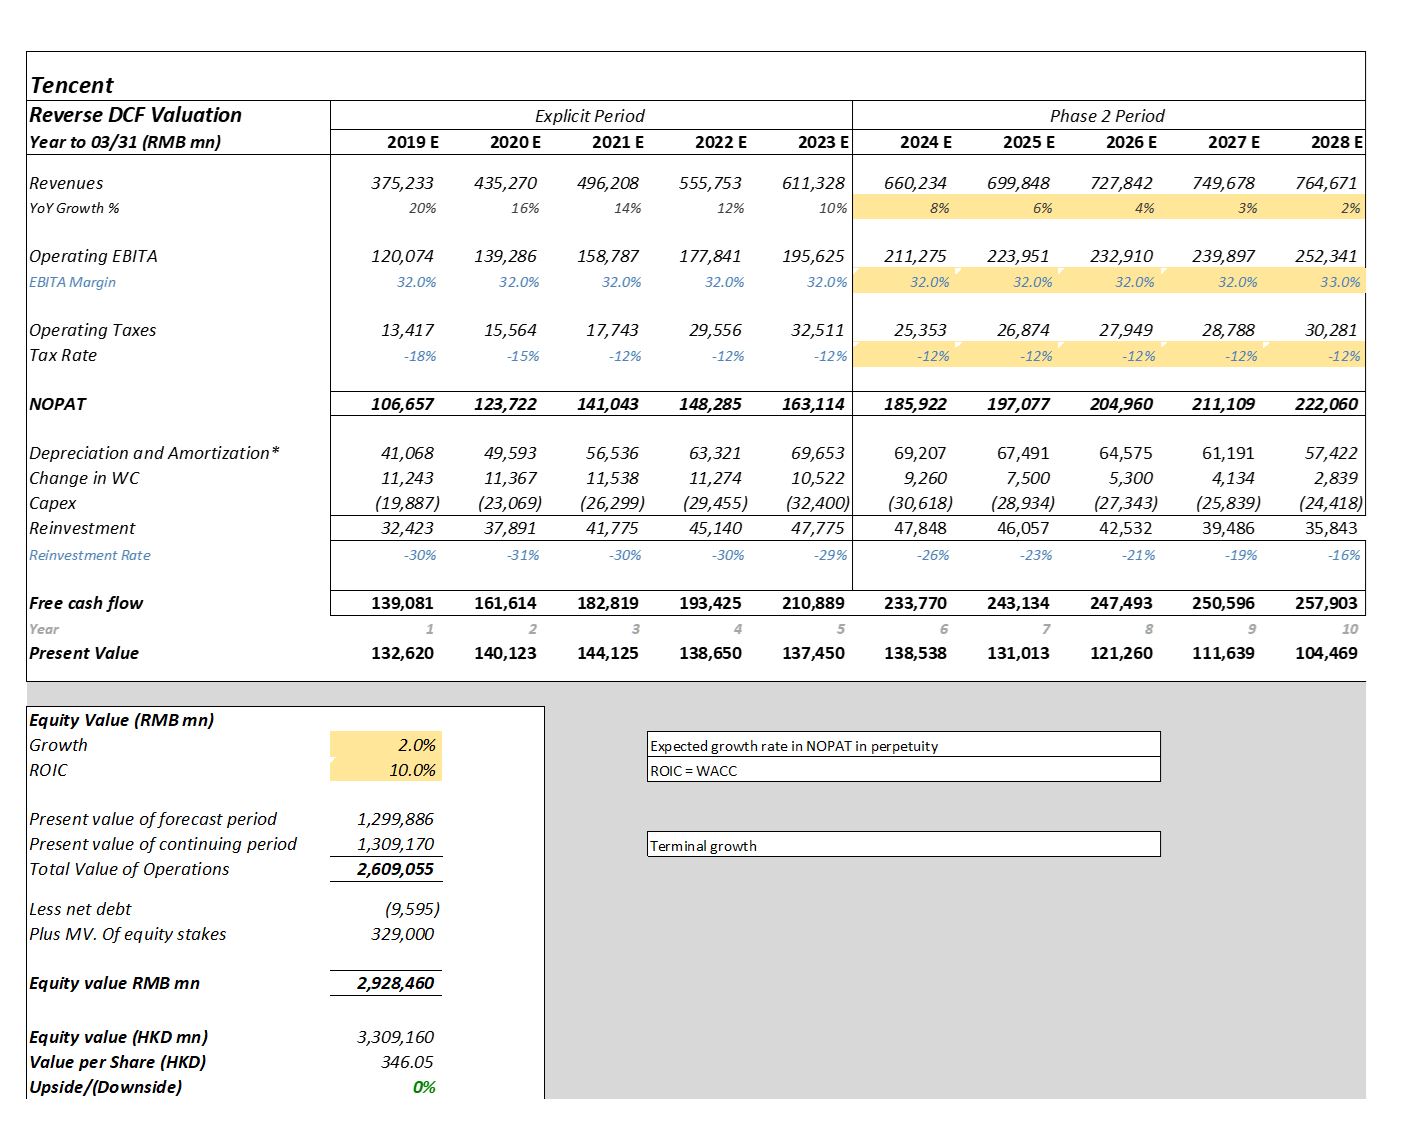Screen dimensions: 1401x1146
Task: Select Change in WC value 11,243
Action: (x=407, y=478)
